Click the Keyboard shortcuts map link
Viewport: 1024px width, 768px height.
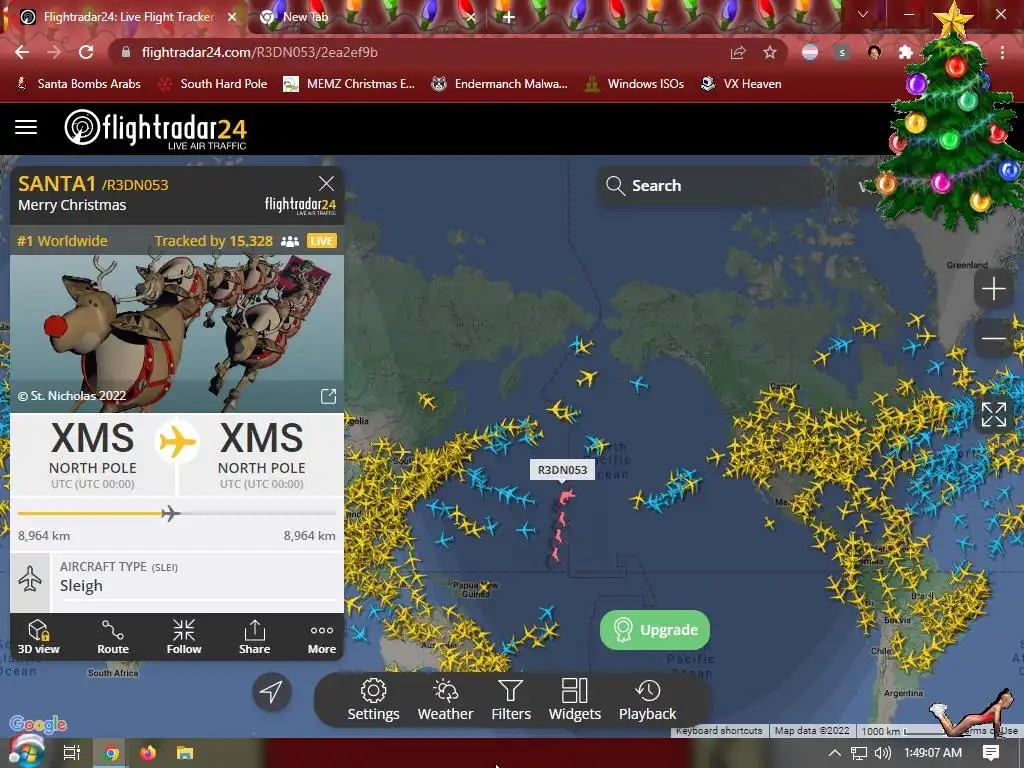(x=719, y=731)
